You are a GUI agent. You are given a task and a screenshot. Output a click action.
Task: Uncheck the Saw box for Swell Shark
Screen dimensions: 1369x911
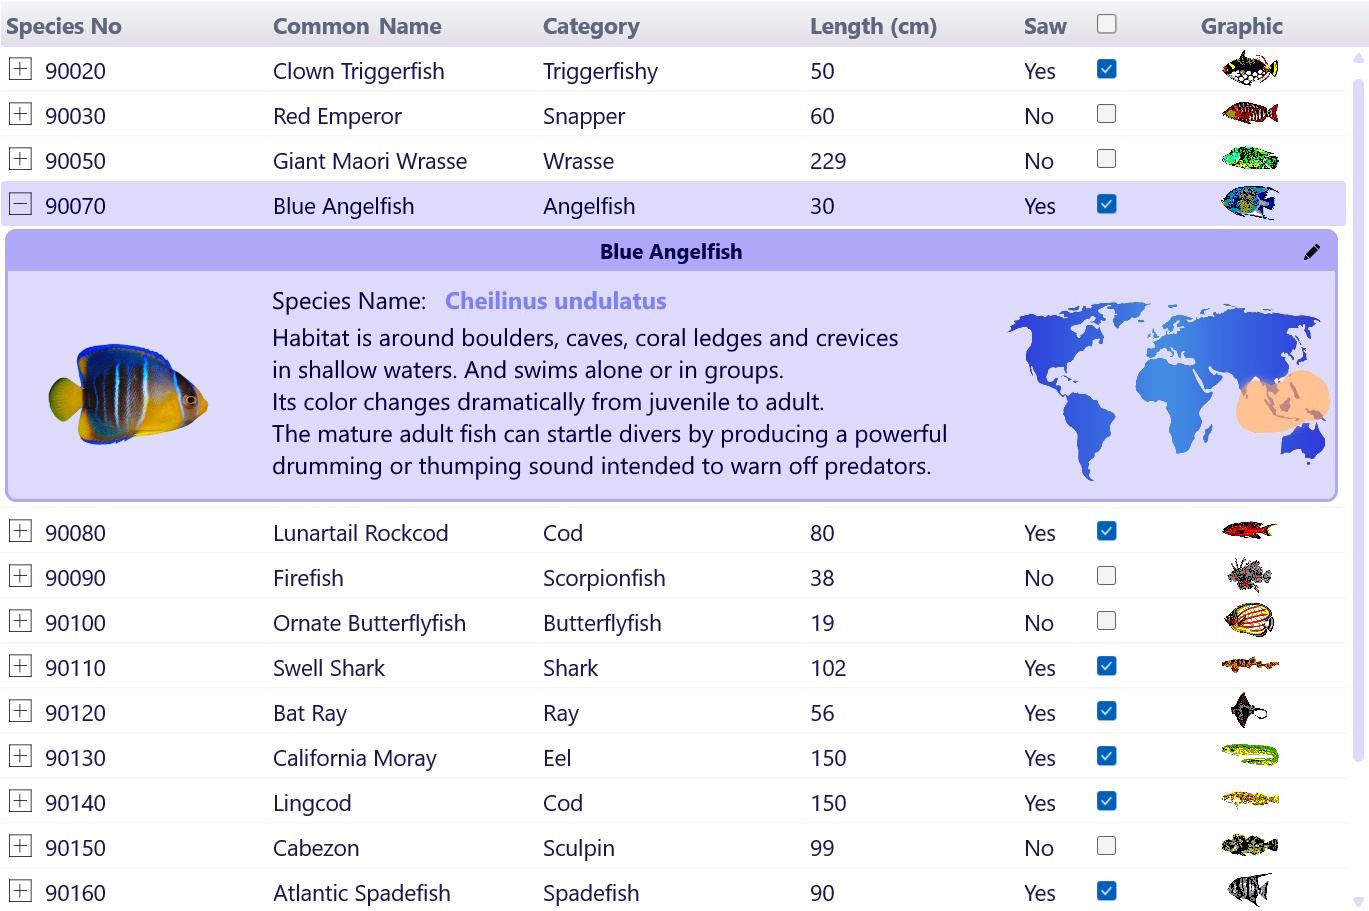point(1106,666)
